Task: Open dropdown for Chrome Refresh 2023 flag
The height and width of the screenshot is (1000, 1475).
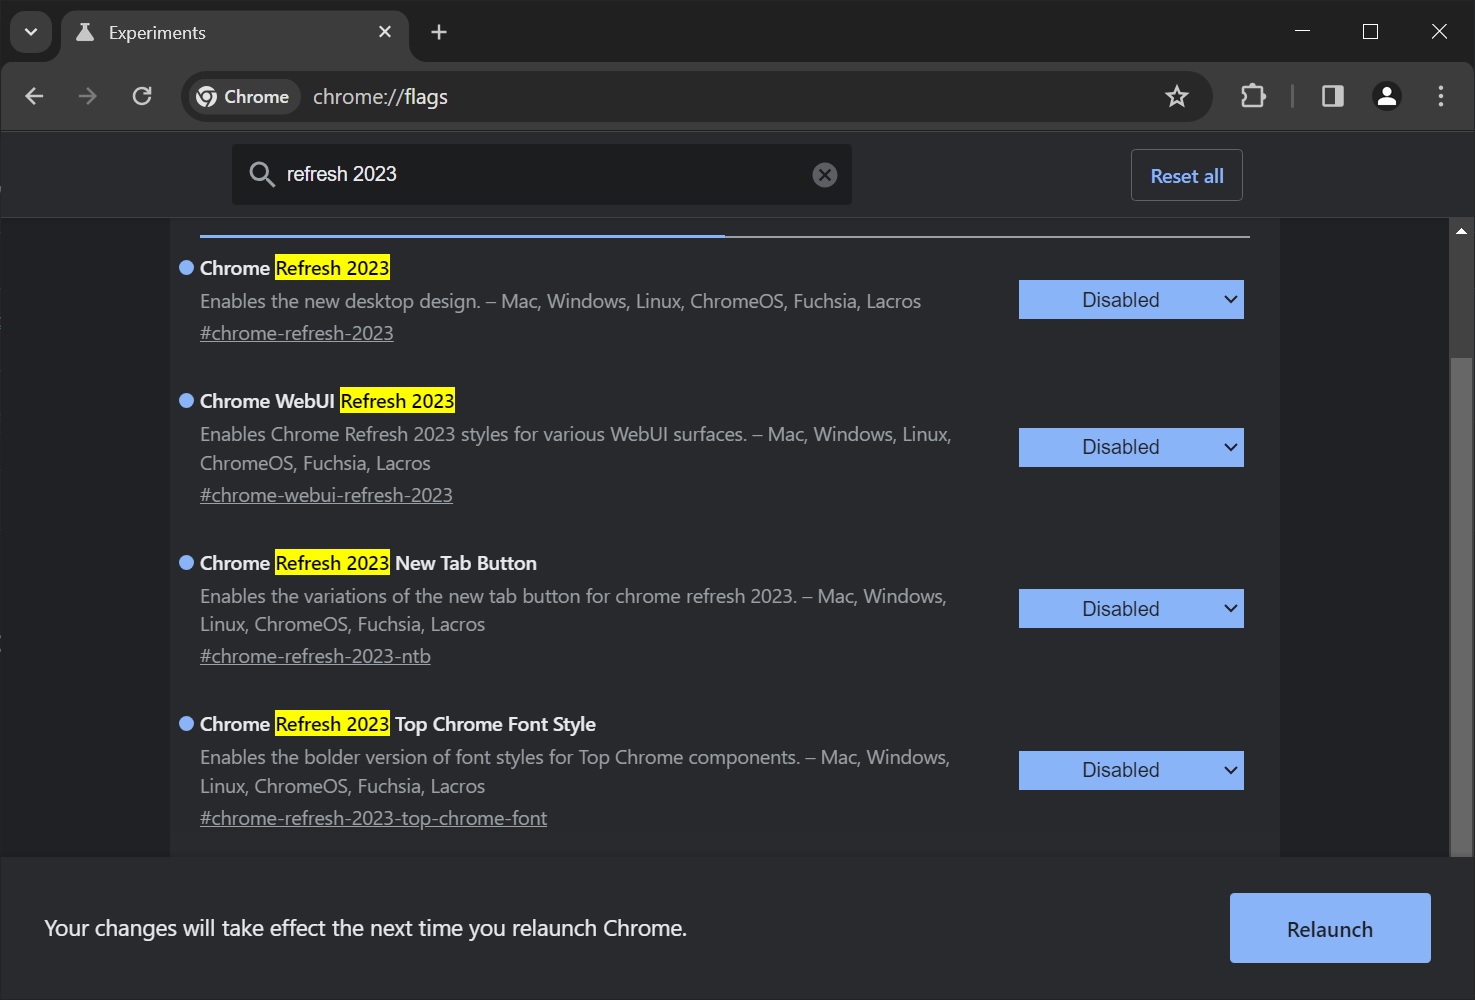Action: [x=1131, y=300]
